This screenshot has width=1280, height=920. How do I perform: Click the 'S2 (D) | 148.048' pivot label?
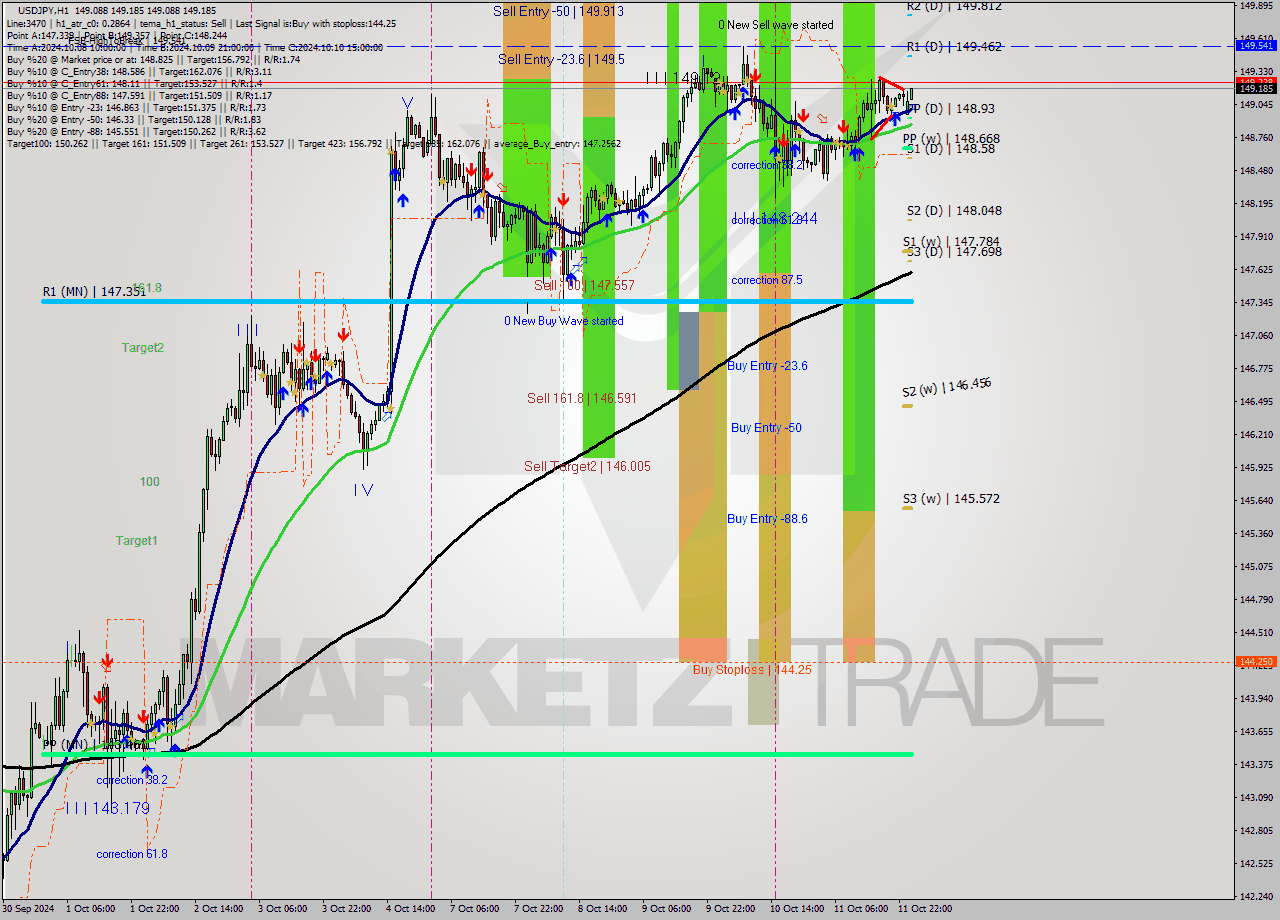pyautogui.click(x=954, y=211)
